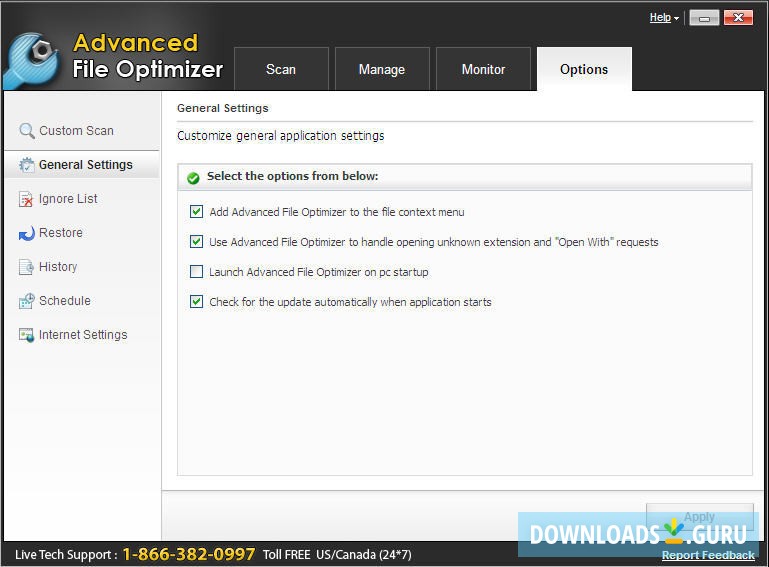Select General Settings in the sidebar

tap(81, 165)
